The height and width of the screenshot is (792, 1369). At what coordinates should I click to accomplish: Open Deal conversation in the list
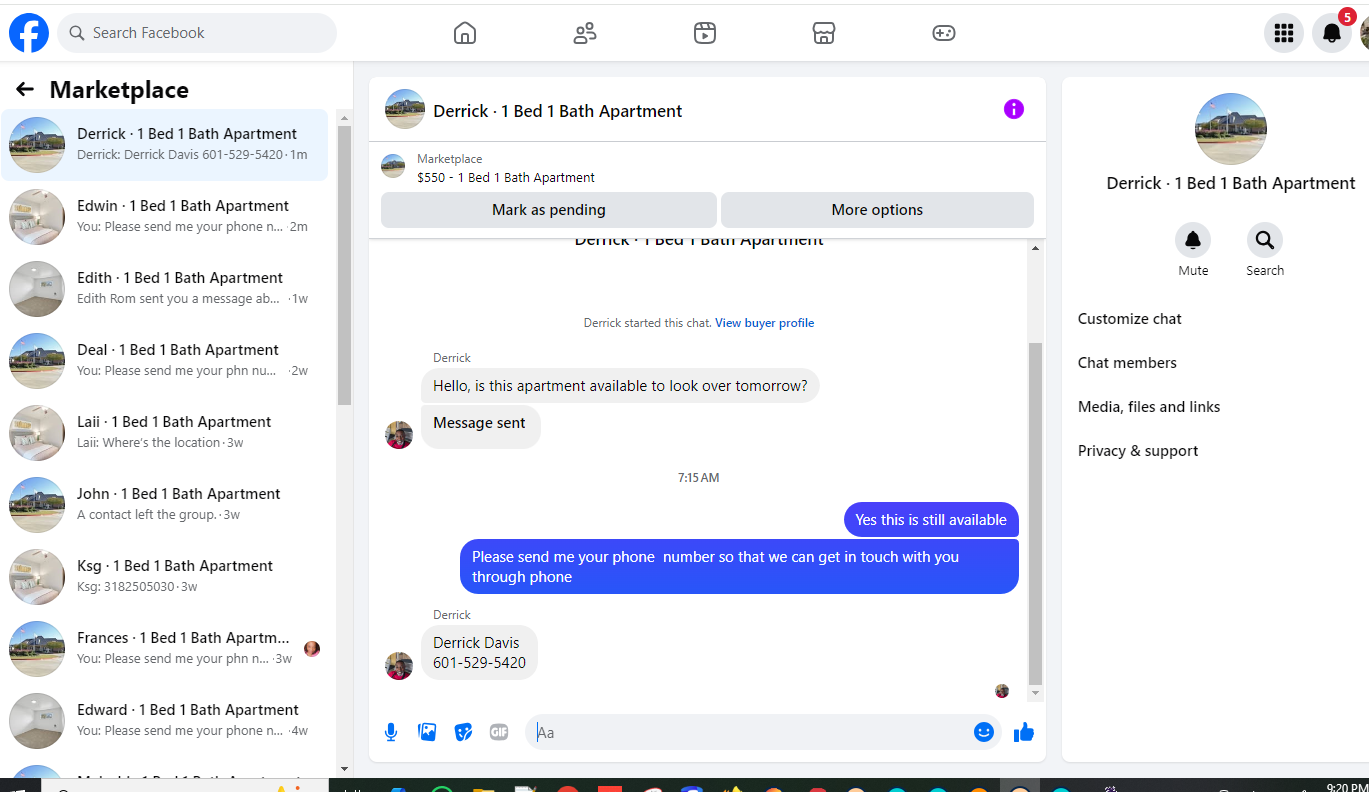[x=165, y=361]
